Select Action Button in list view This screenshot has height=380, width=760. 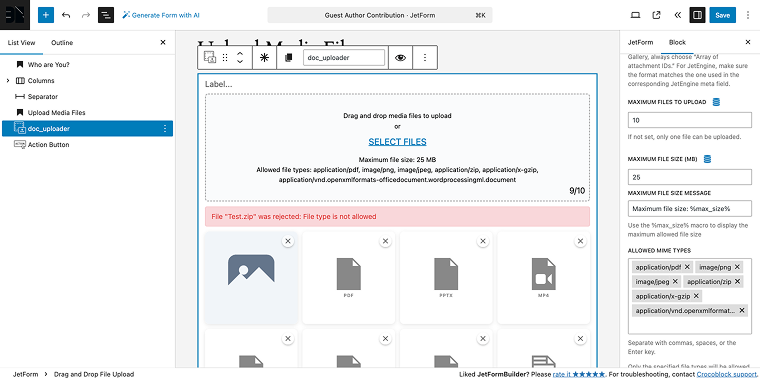click(x=48, y=144)
